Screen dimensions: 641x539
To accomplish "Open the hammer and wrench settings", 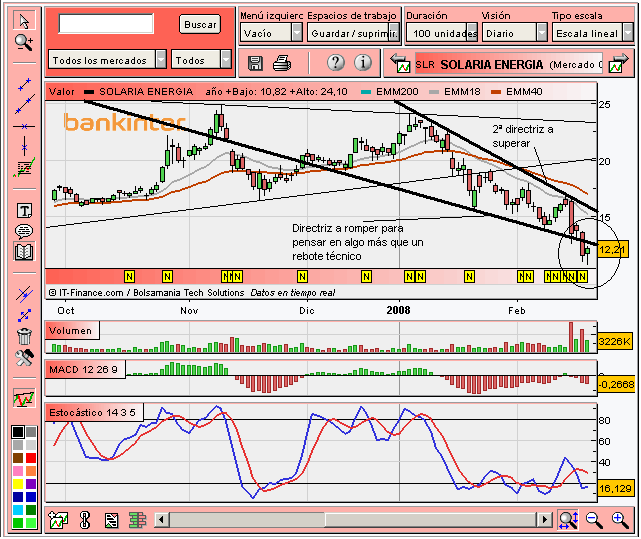I will pyautogui.click(x=24, y=358).
